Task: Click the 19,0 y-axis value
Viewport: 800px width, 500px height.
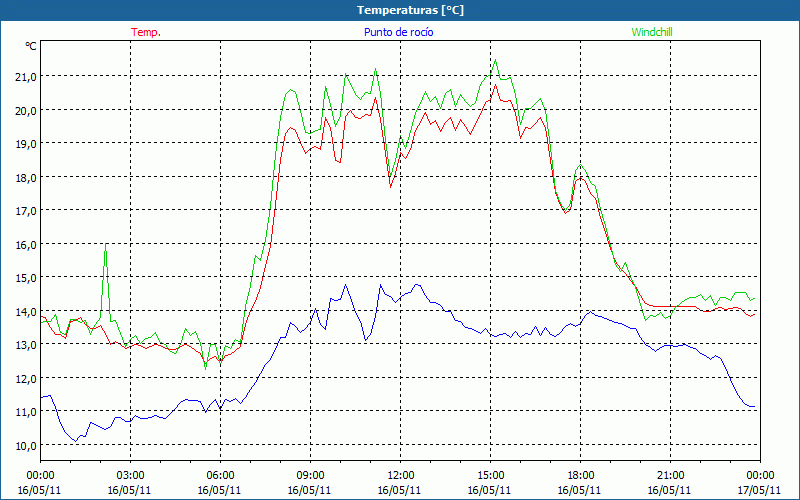Action: point(26,144)
